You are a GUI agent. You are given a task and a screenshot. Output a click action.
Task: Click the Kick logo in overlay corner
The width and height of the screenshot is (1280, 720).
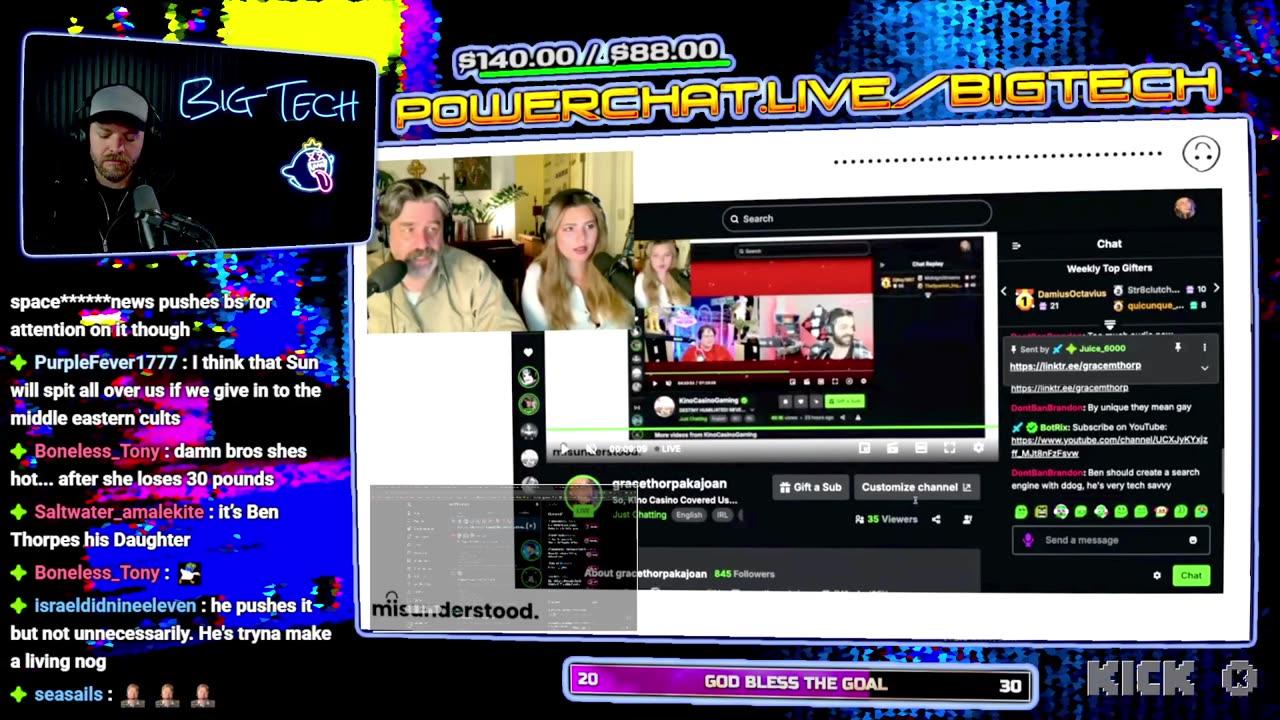tap(1171, 678)
